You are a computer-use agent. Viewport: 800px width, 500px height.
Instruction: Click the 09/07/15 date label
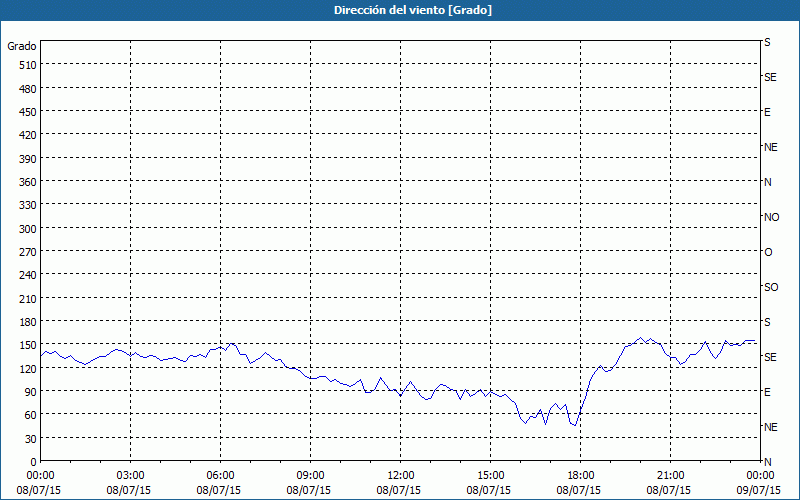[761, 490]
